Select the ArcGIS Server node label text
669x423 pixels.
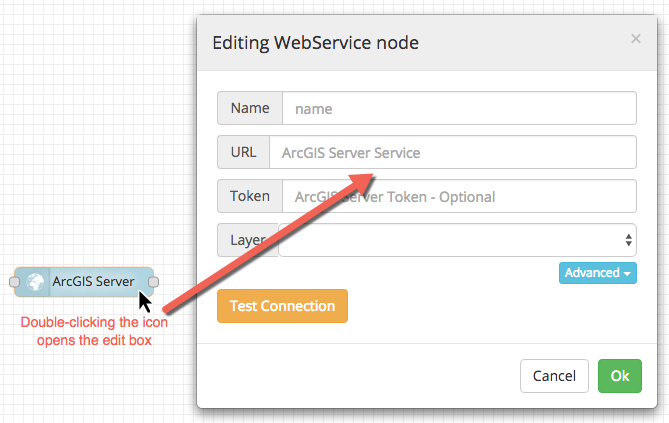tap(93, 282)
